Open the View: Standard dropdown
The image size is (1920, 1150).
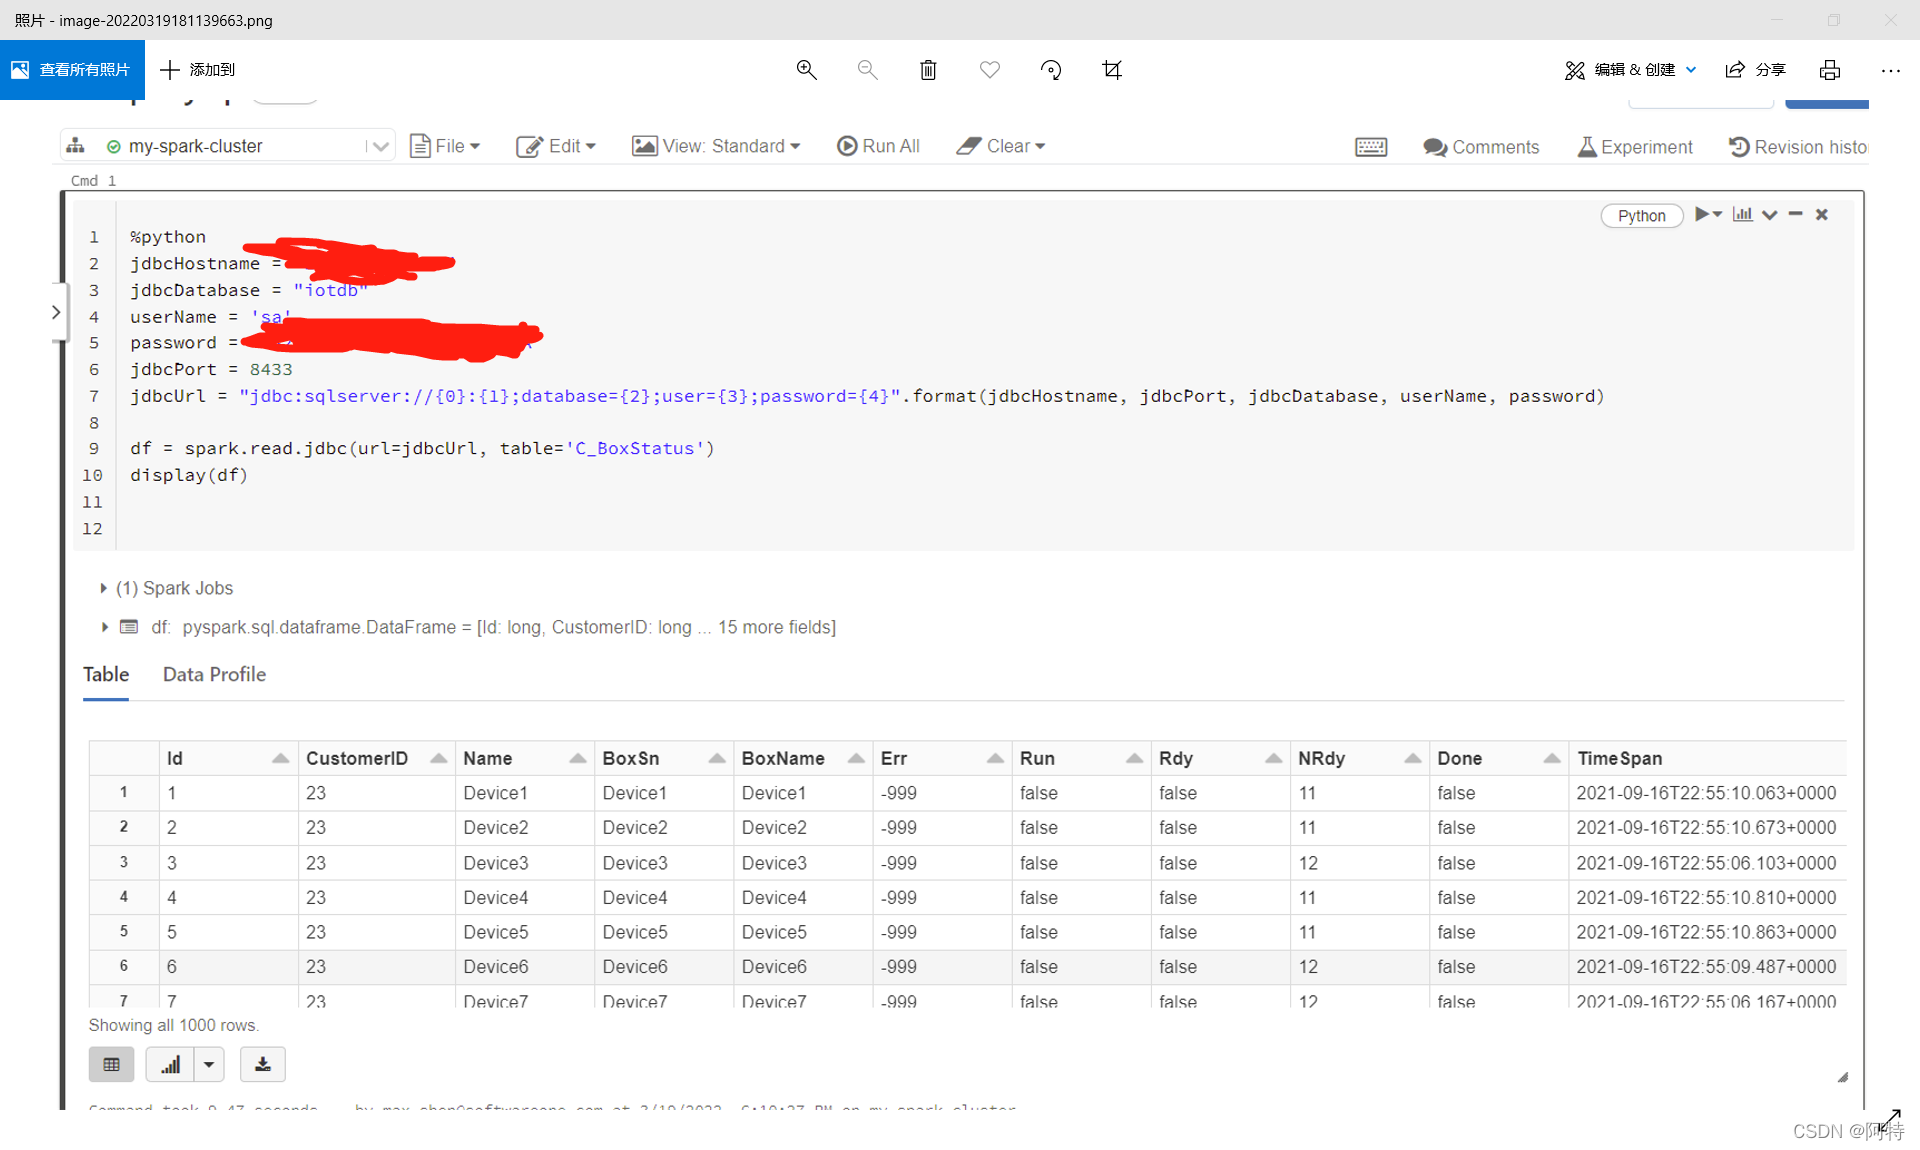716,146
